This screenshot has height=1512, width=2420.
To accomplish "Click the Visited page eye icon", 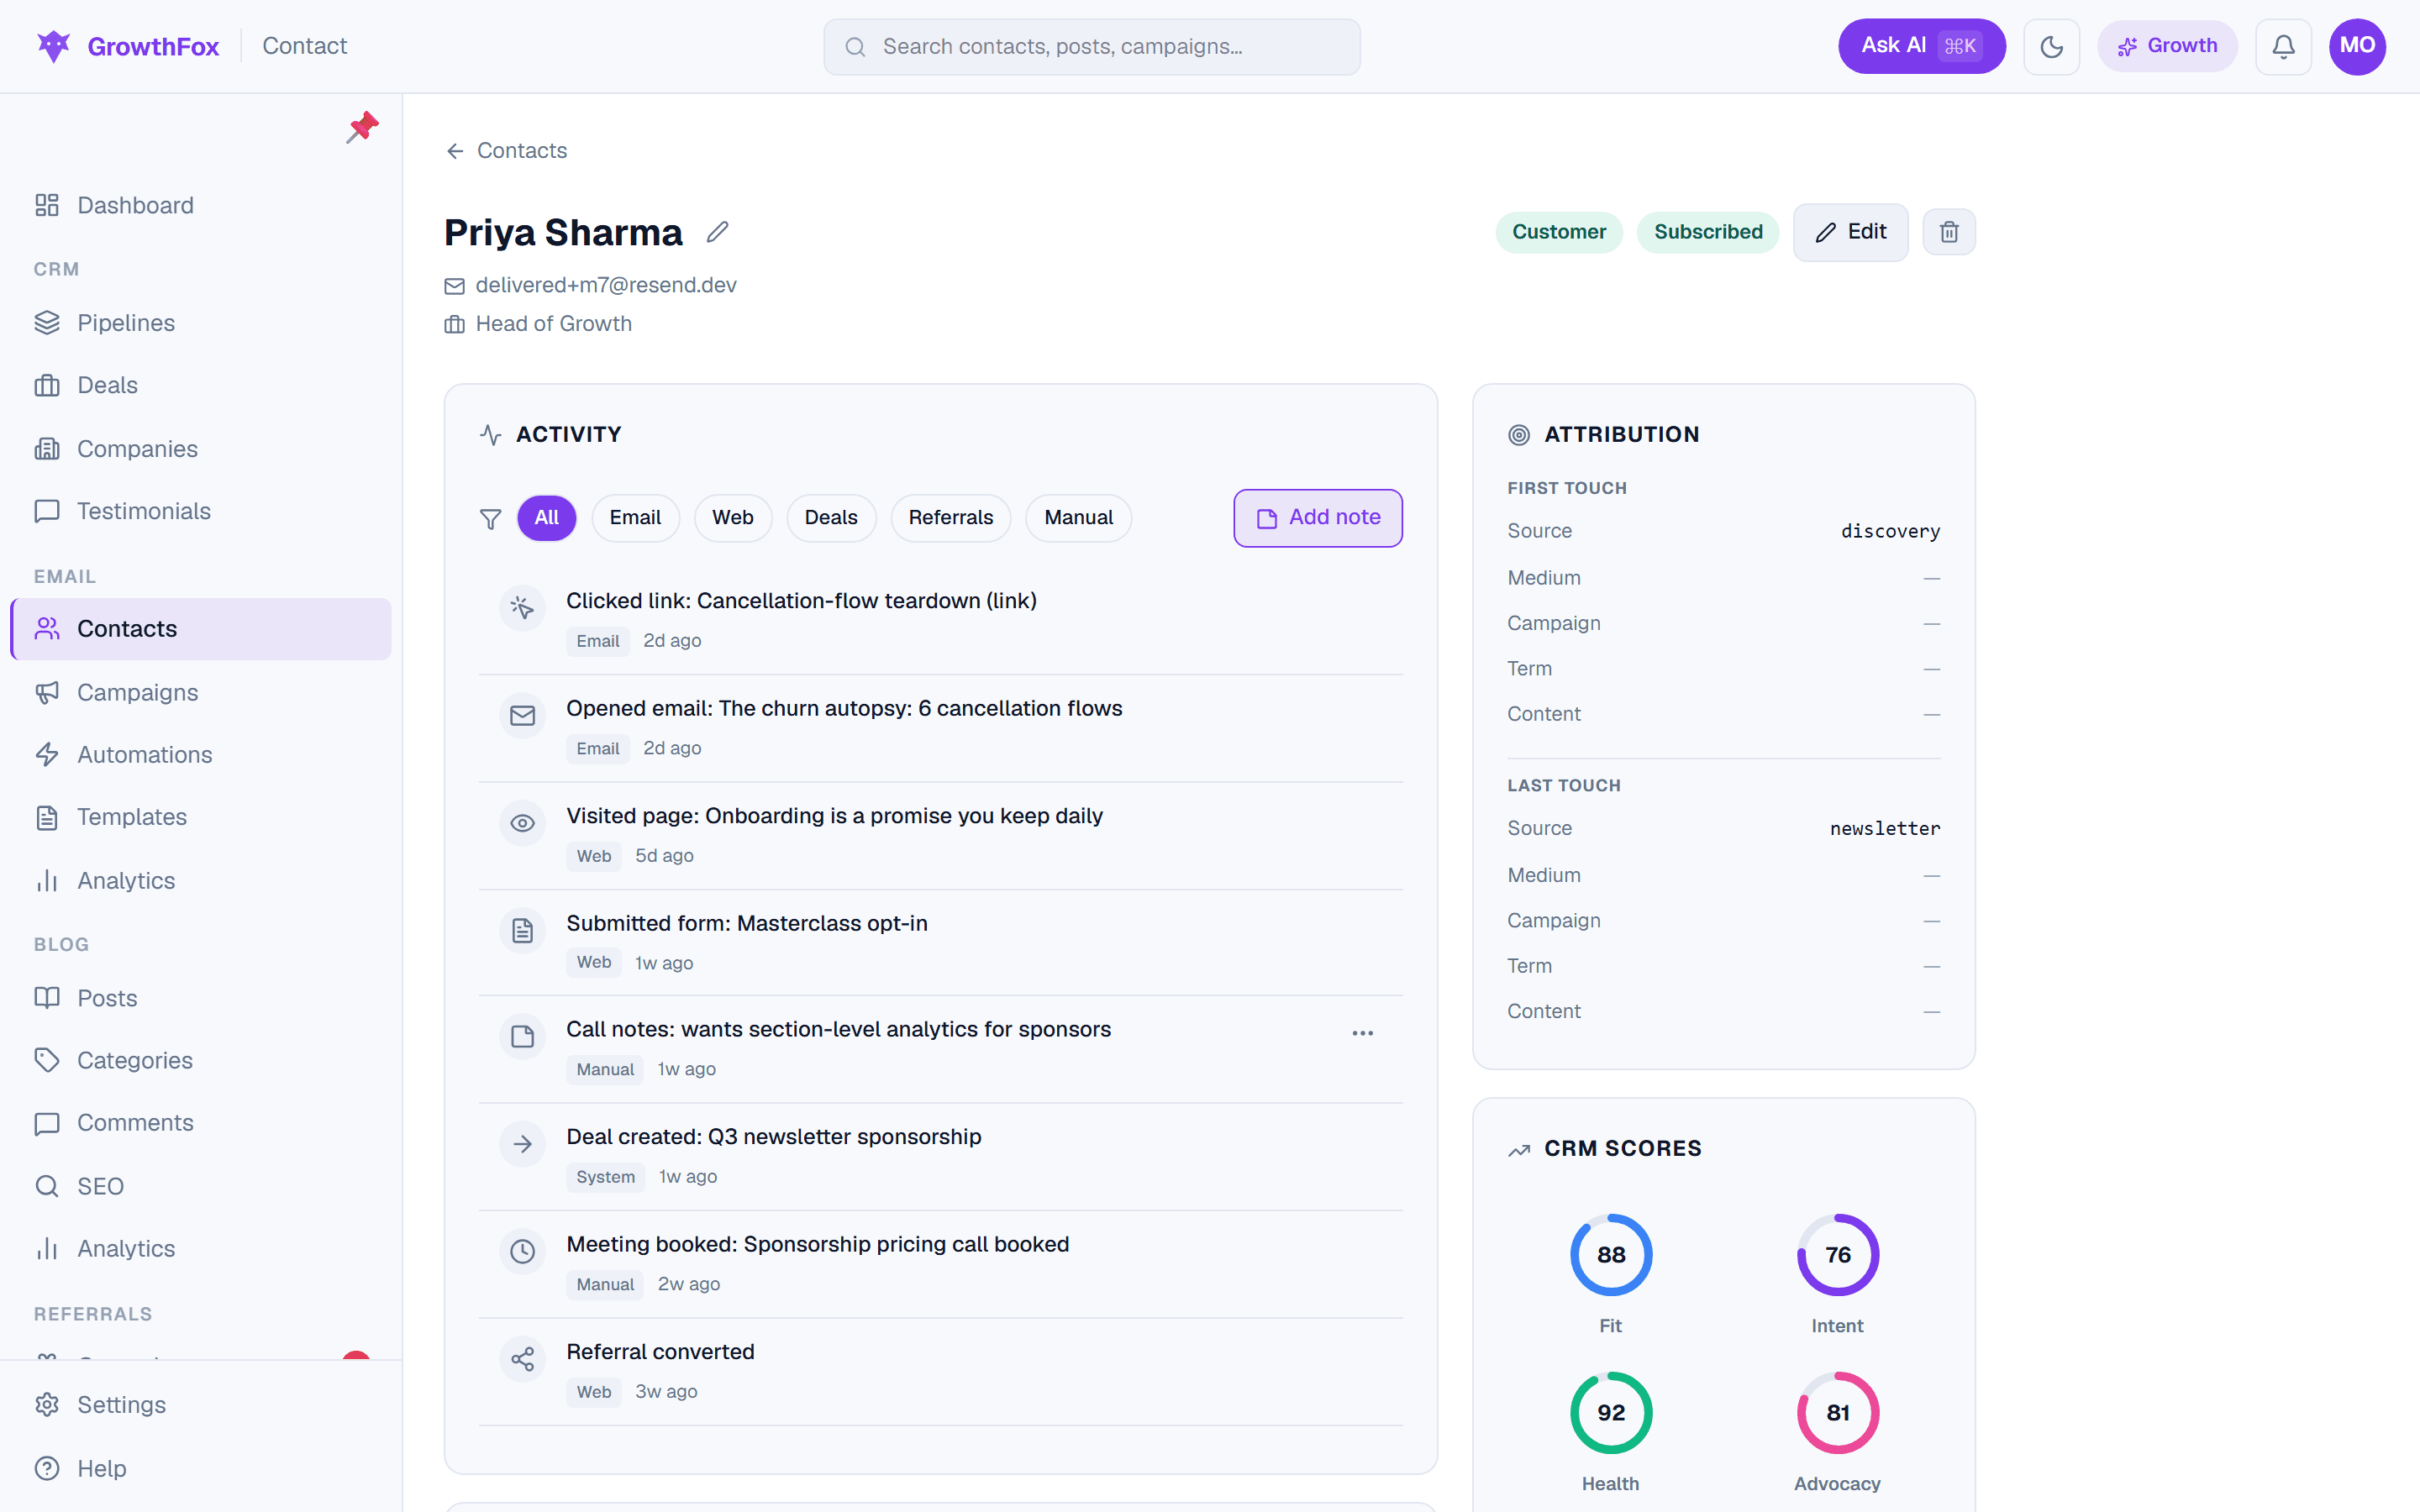I will (522, 823).
